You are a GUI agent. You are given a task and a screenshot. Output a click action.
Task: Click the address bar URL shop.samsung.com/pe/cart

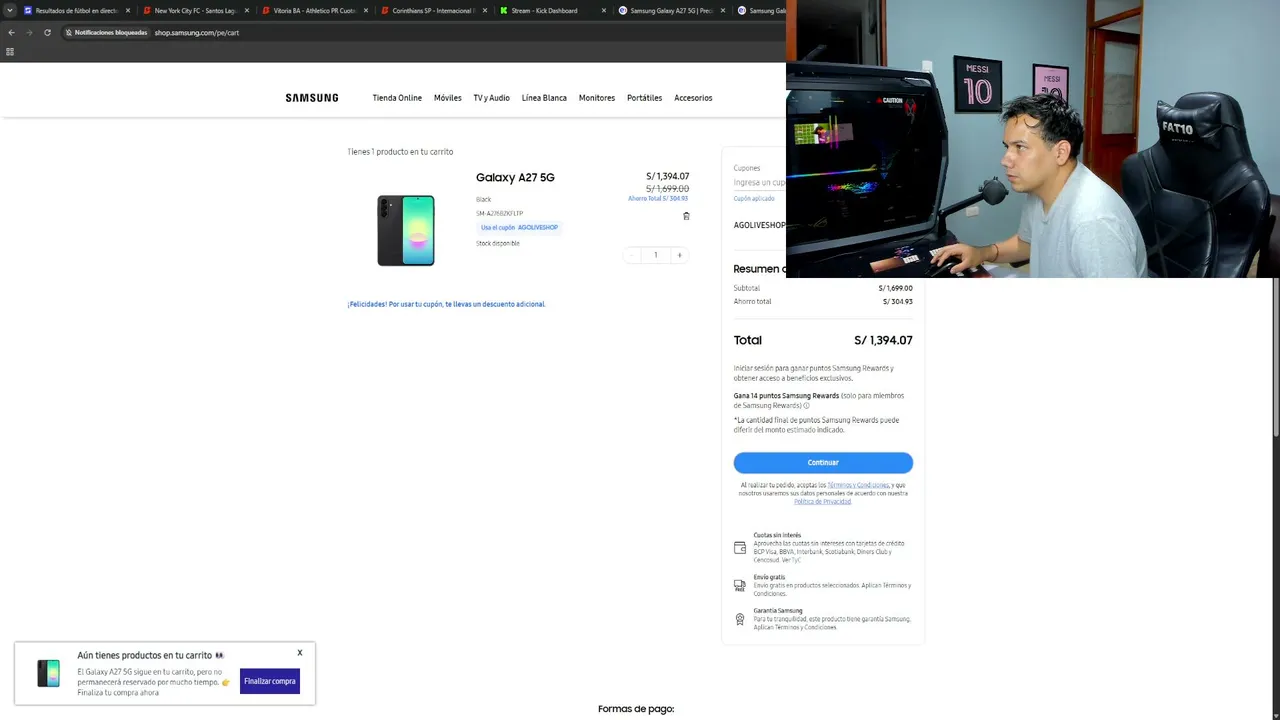(197, 33)
